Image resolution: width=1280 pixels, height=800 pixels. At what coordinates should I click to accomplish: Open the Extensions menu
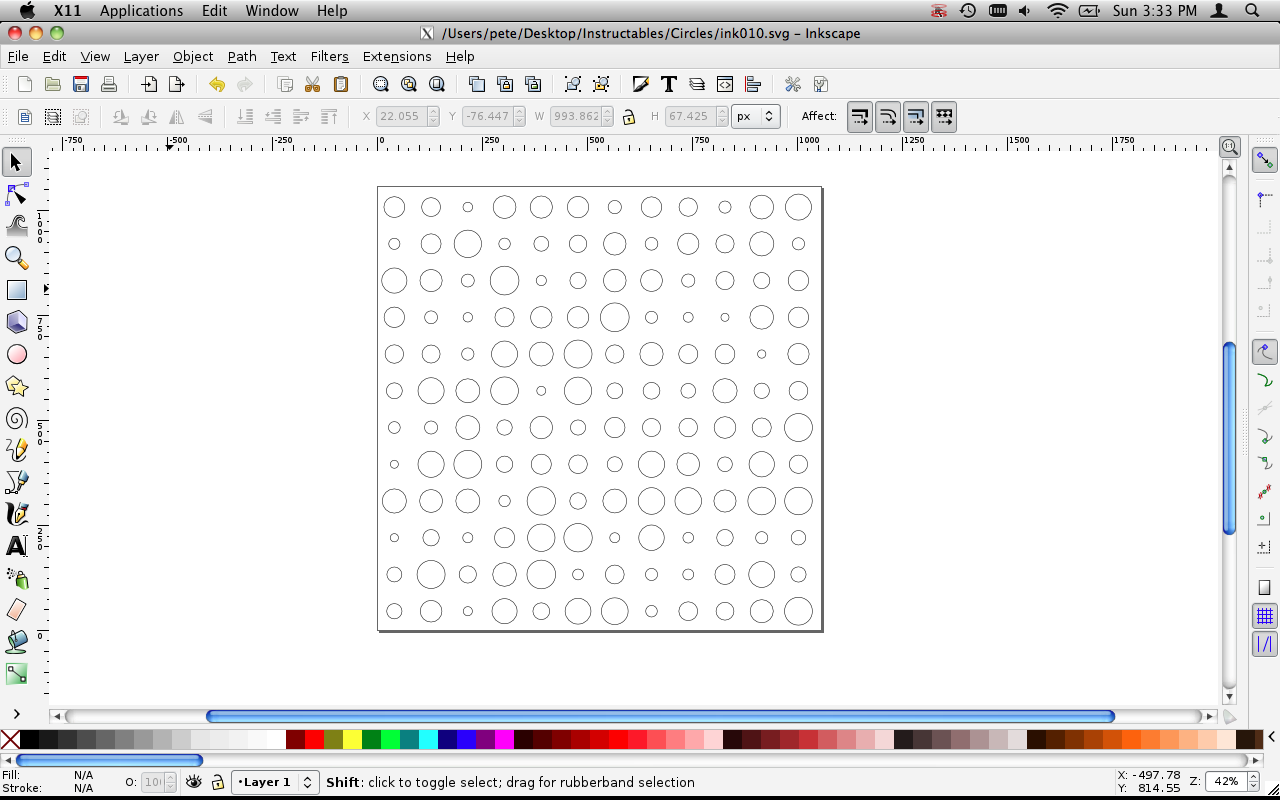(x=397, y=57)
